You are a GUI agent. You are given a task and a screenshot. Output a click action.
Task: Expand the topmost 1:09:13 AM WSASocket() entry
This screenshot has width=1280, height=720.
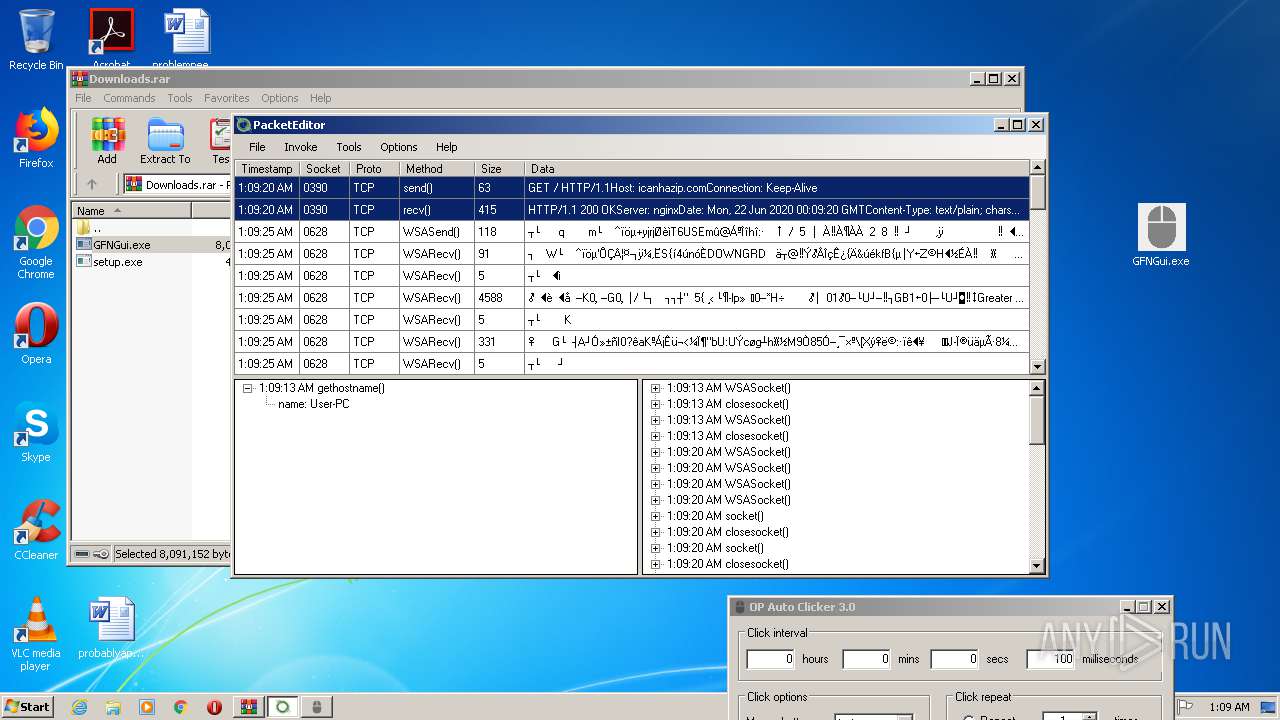[x=656, y=388]
